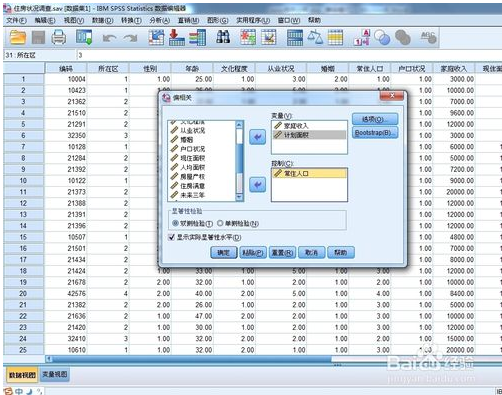
Task: Select 家庭收入 in the Variables box
Action: tap(309, 126)
